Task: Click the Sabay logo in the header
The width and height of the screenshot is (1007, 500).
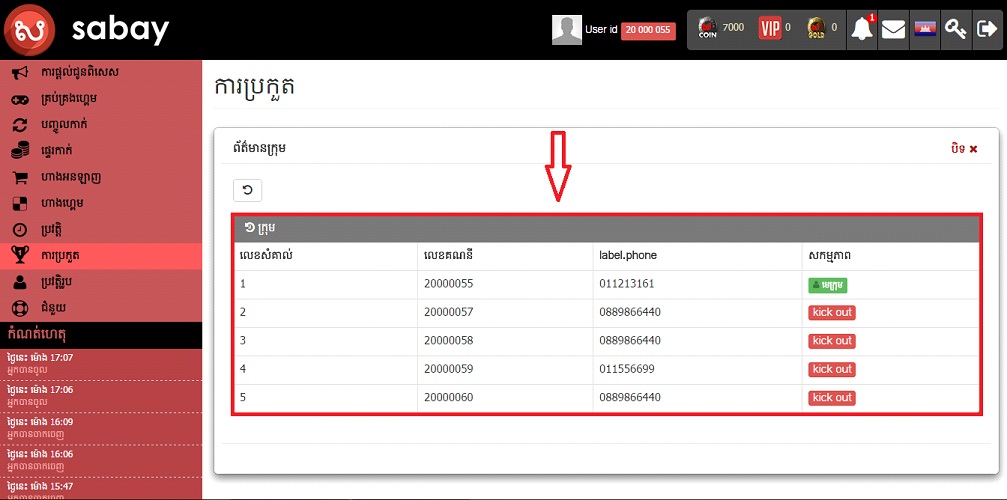Action: [30, 31]
